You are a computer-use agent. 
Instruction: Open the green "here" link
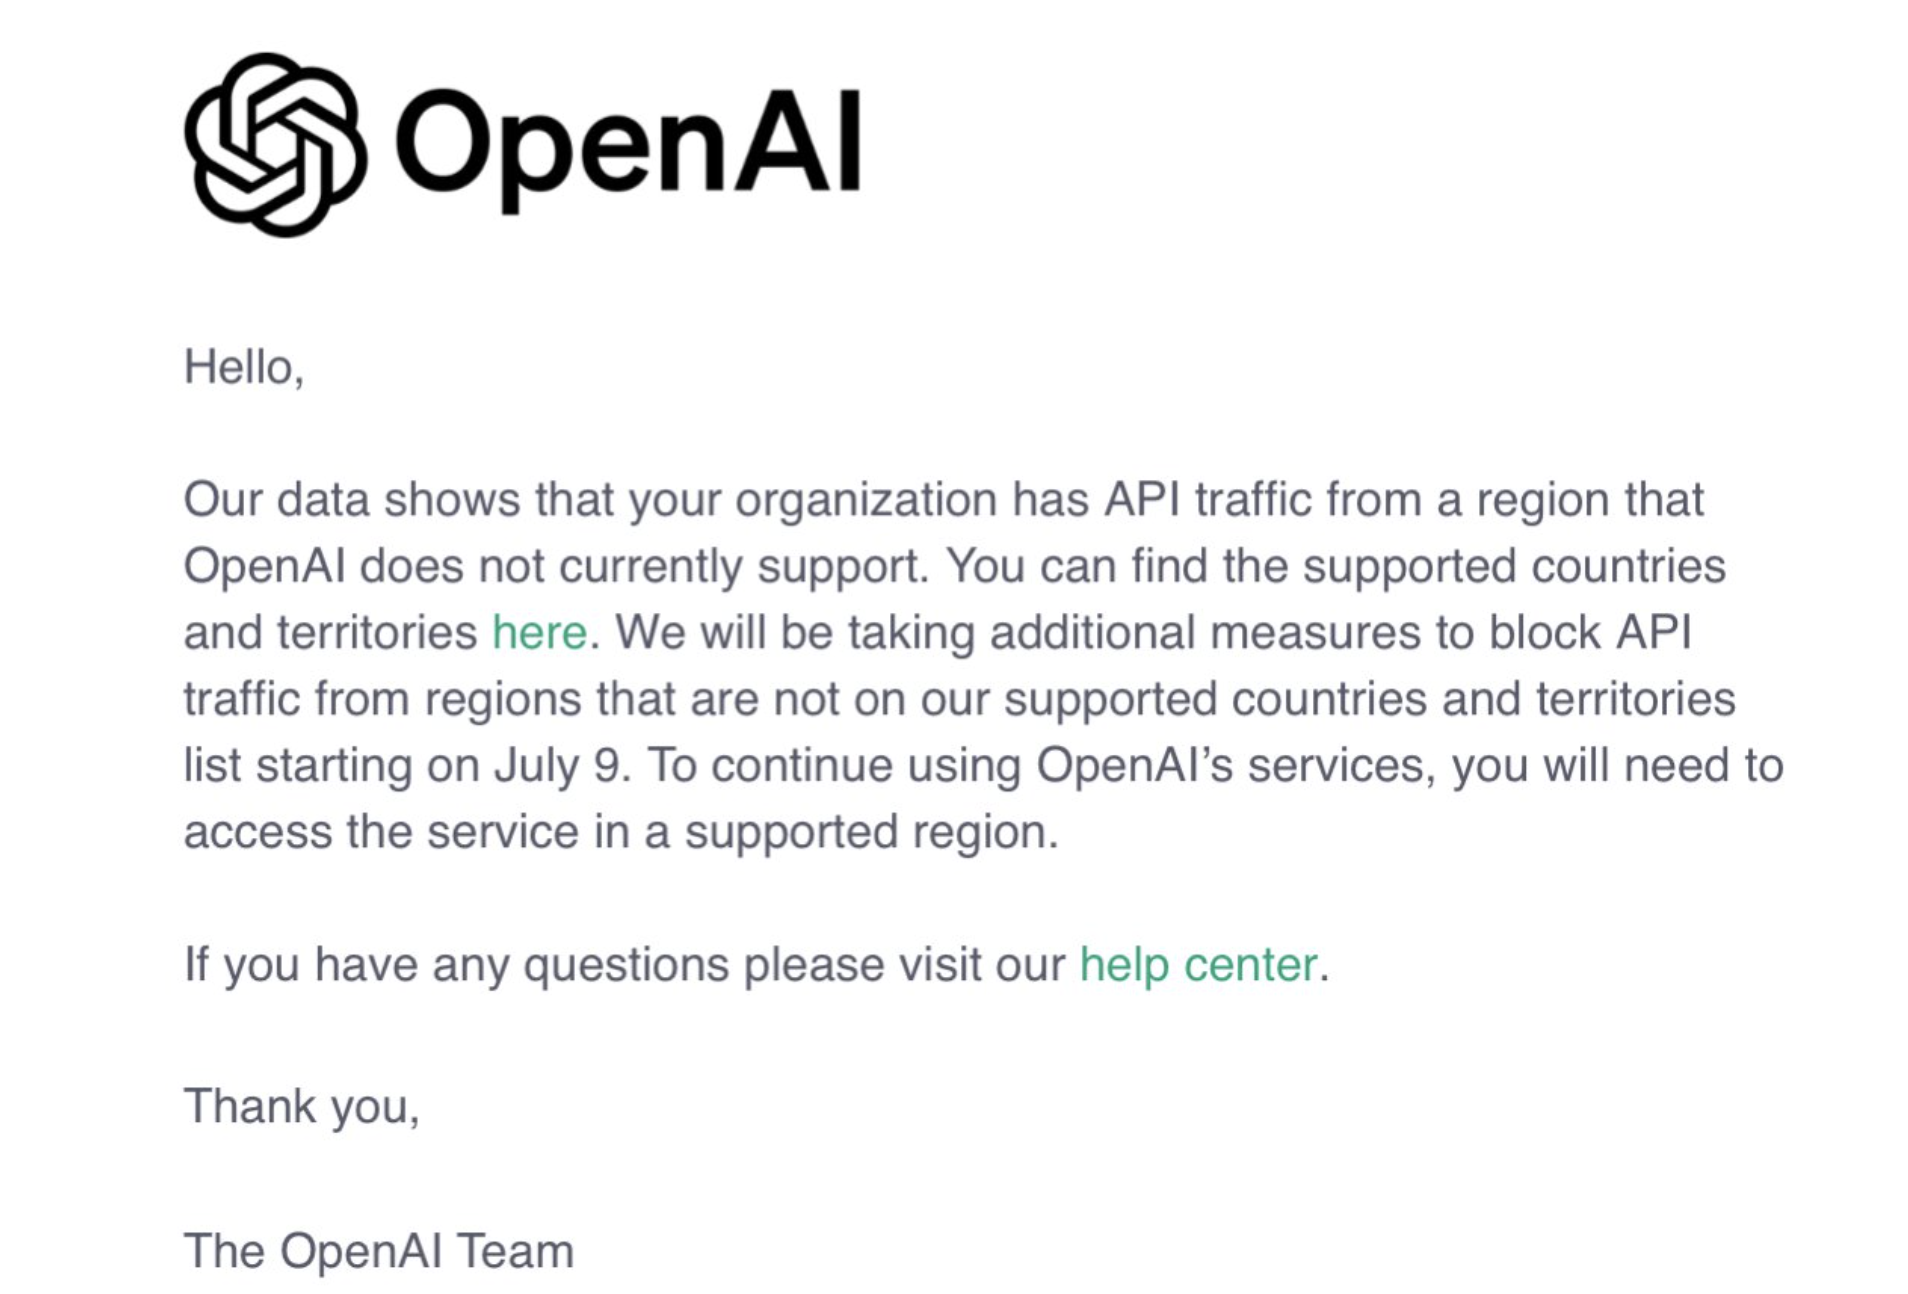click(x=539, y=633)
